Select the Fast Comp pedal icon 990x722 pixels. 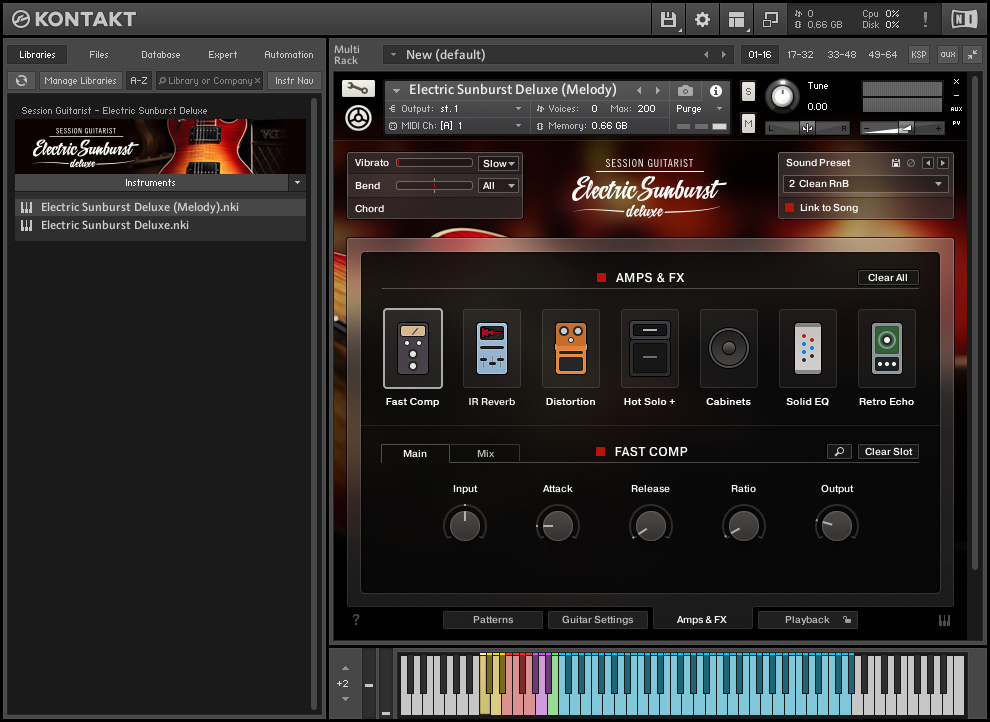[412, 348]
